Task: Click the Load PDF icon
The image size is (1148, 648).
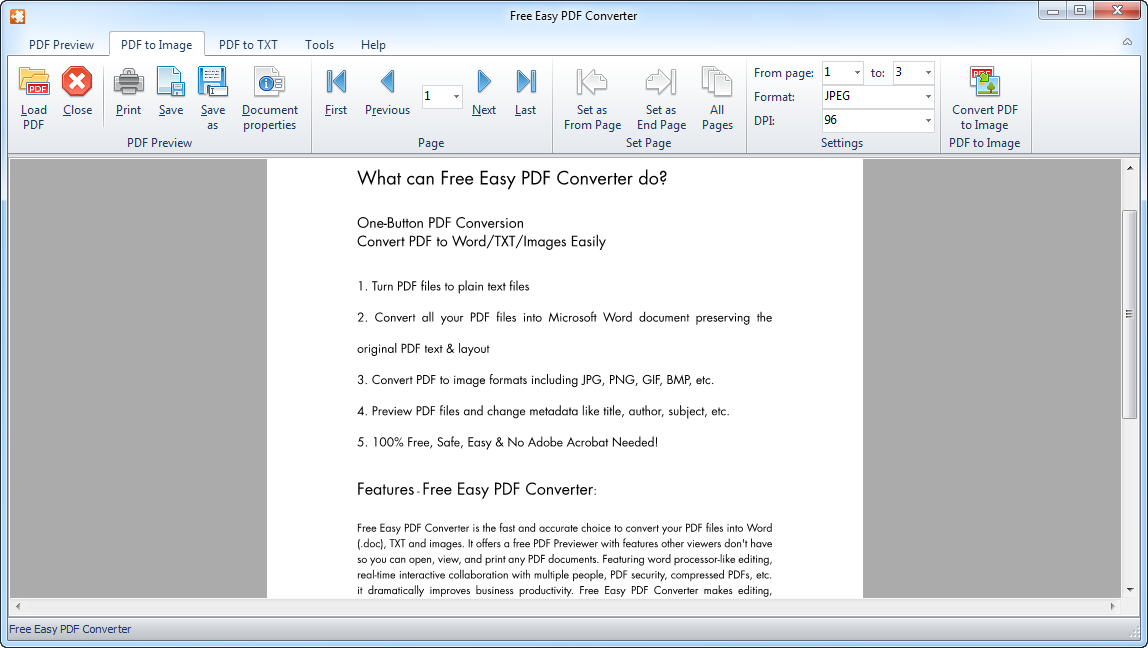Action: tap(33, 95)
